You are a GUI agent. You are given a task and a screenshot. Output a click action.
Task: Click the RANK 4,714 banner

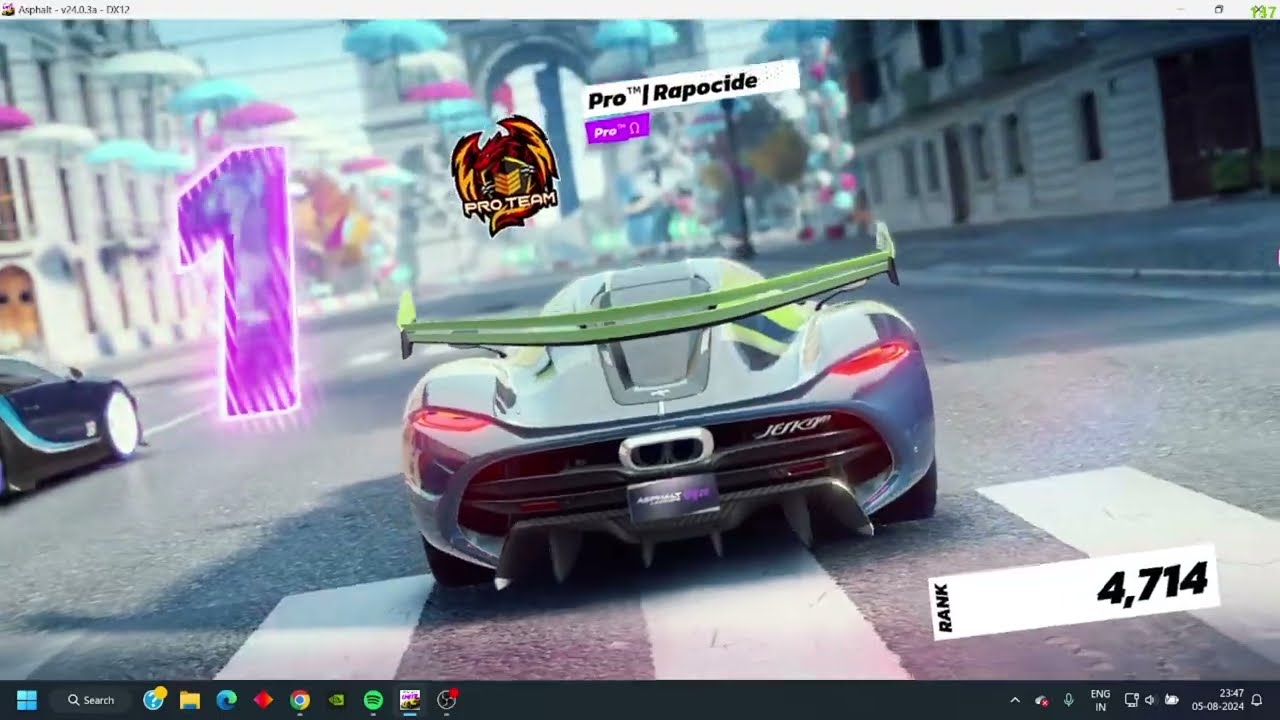(x=1075, y=592)
